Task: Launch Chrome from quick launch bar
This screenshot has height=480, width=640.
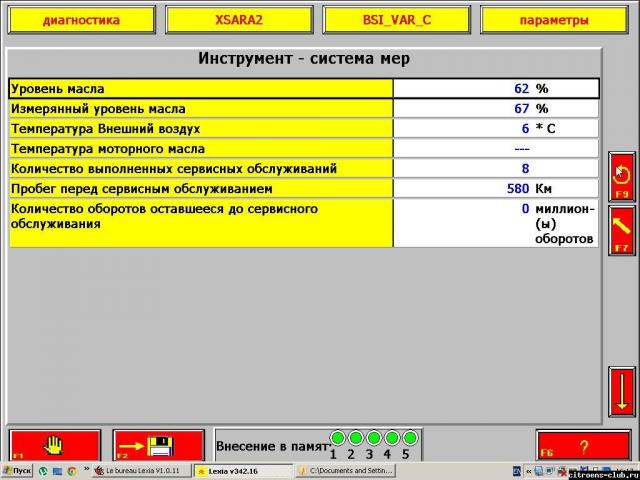Action: tap(72, 471)
